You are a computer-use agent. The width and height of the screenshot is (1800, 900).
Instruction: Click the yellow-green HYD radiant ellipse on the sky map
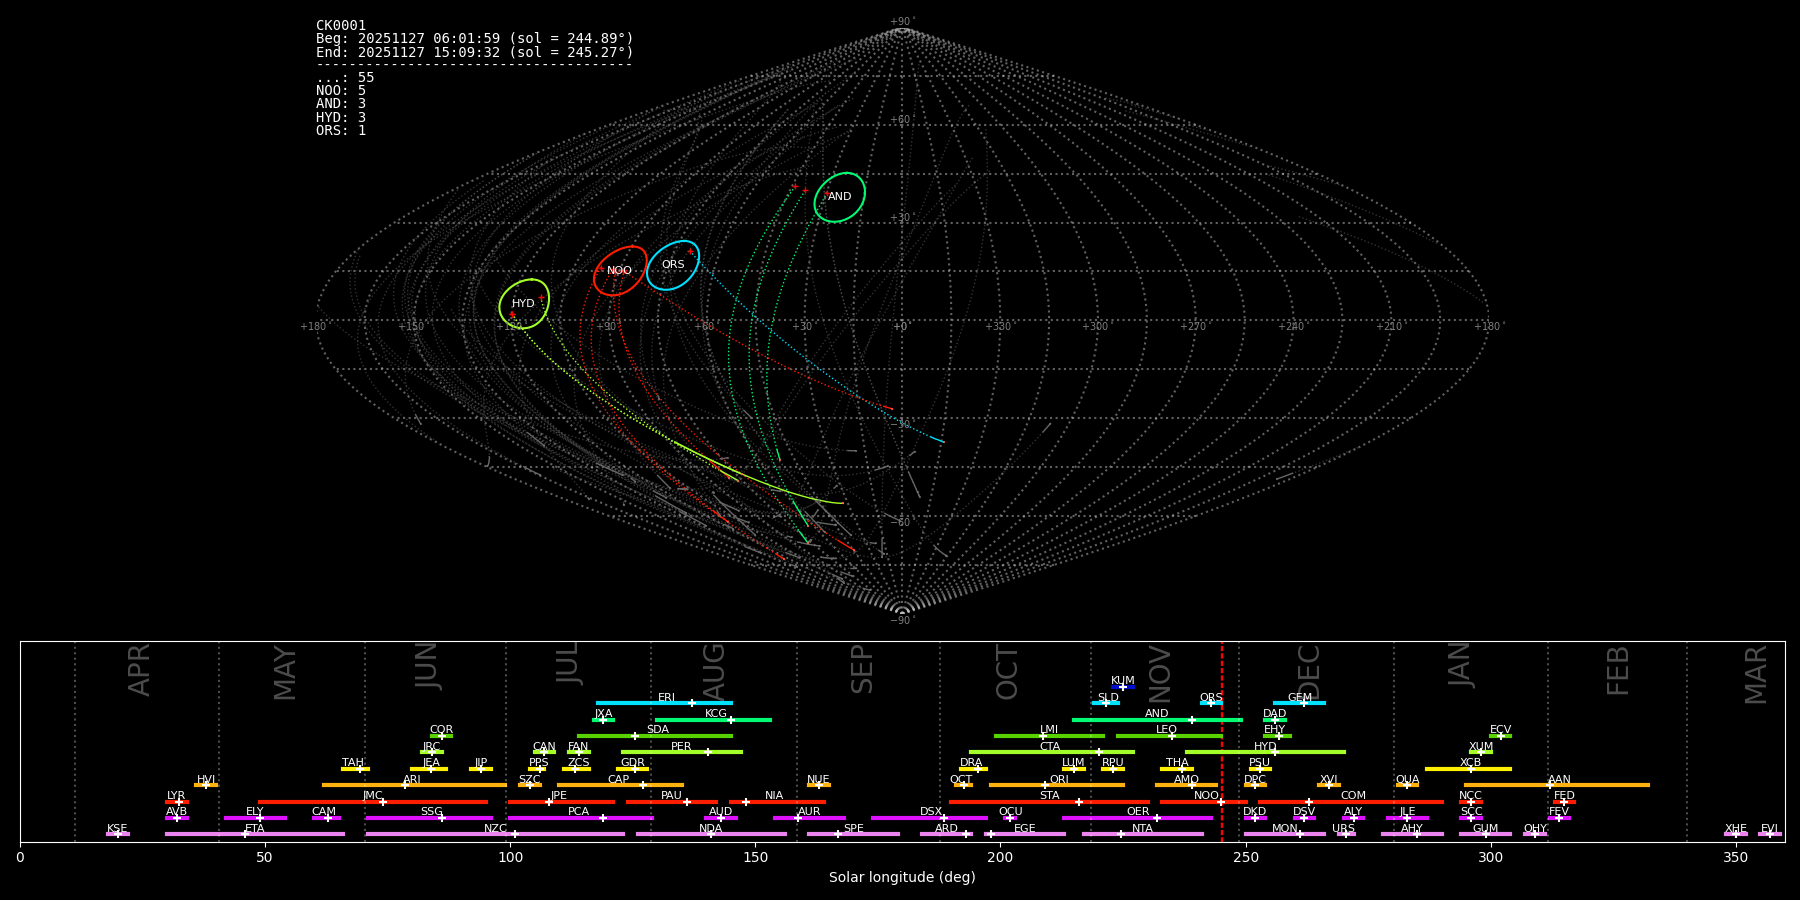pos(524,304)
